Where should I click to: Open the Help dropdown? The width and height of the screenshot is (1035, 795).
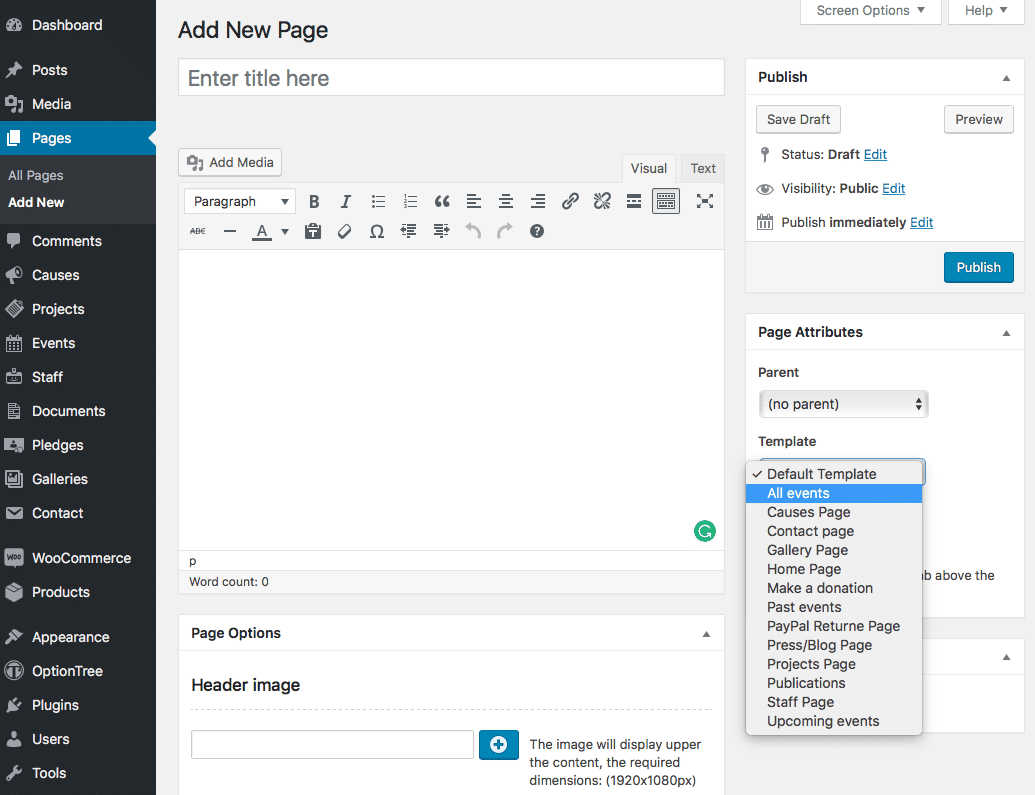tap(986, 11)
